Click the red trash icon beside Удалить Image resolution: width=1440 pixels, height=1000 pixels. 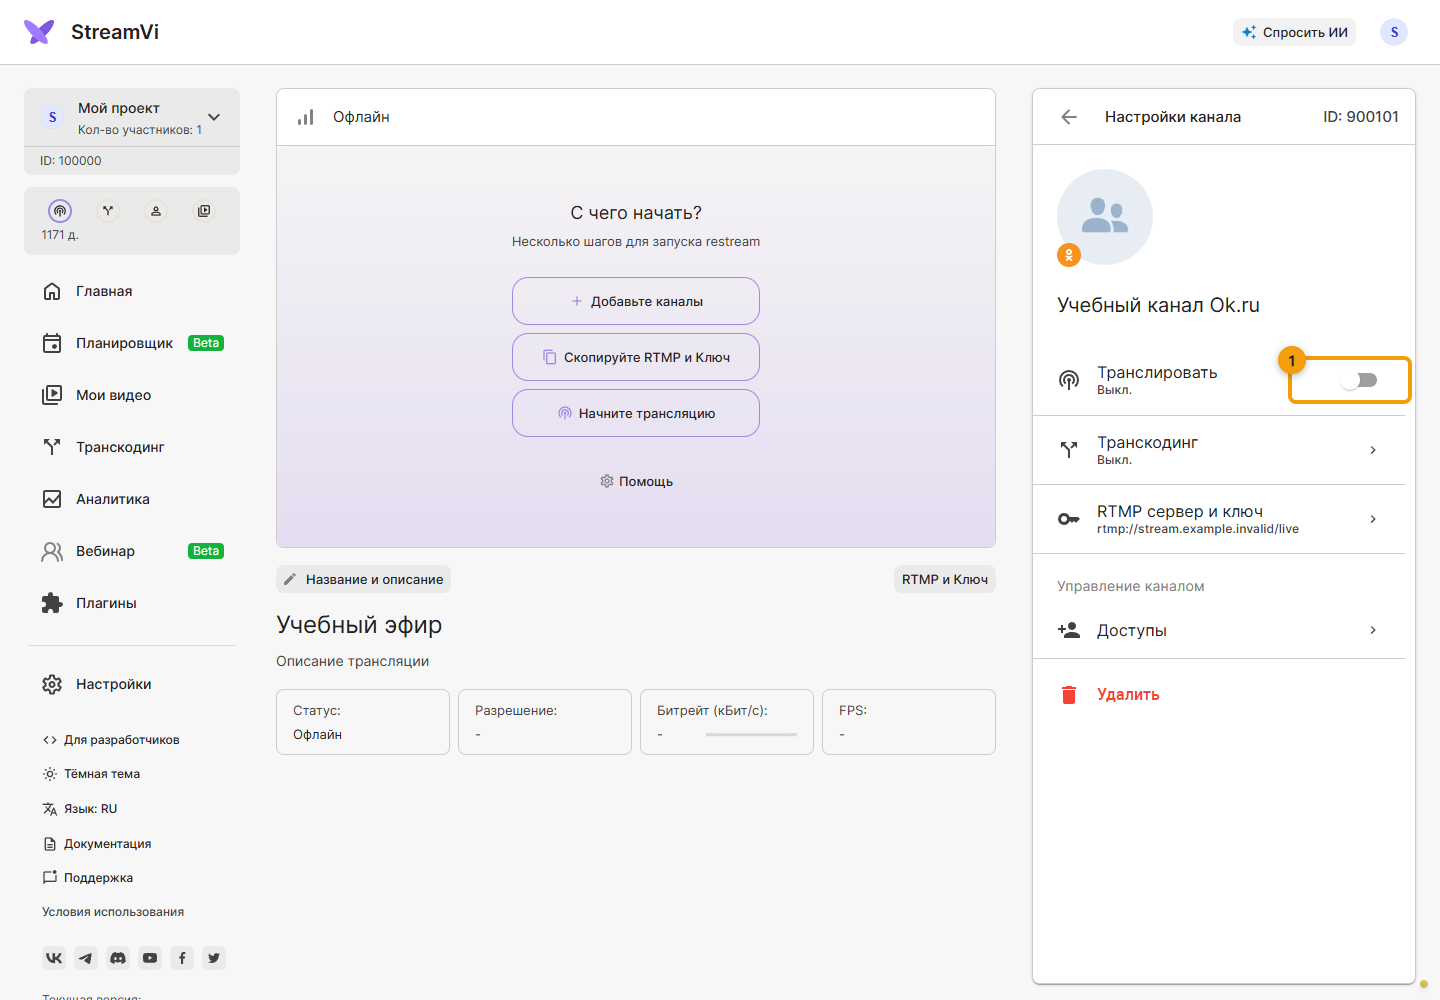point(1069,694)
